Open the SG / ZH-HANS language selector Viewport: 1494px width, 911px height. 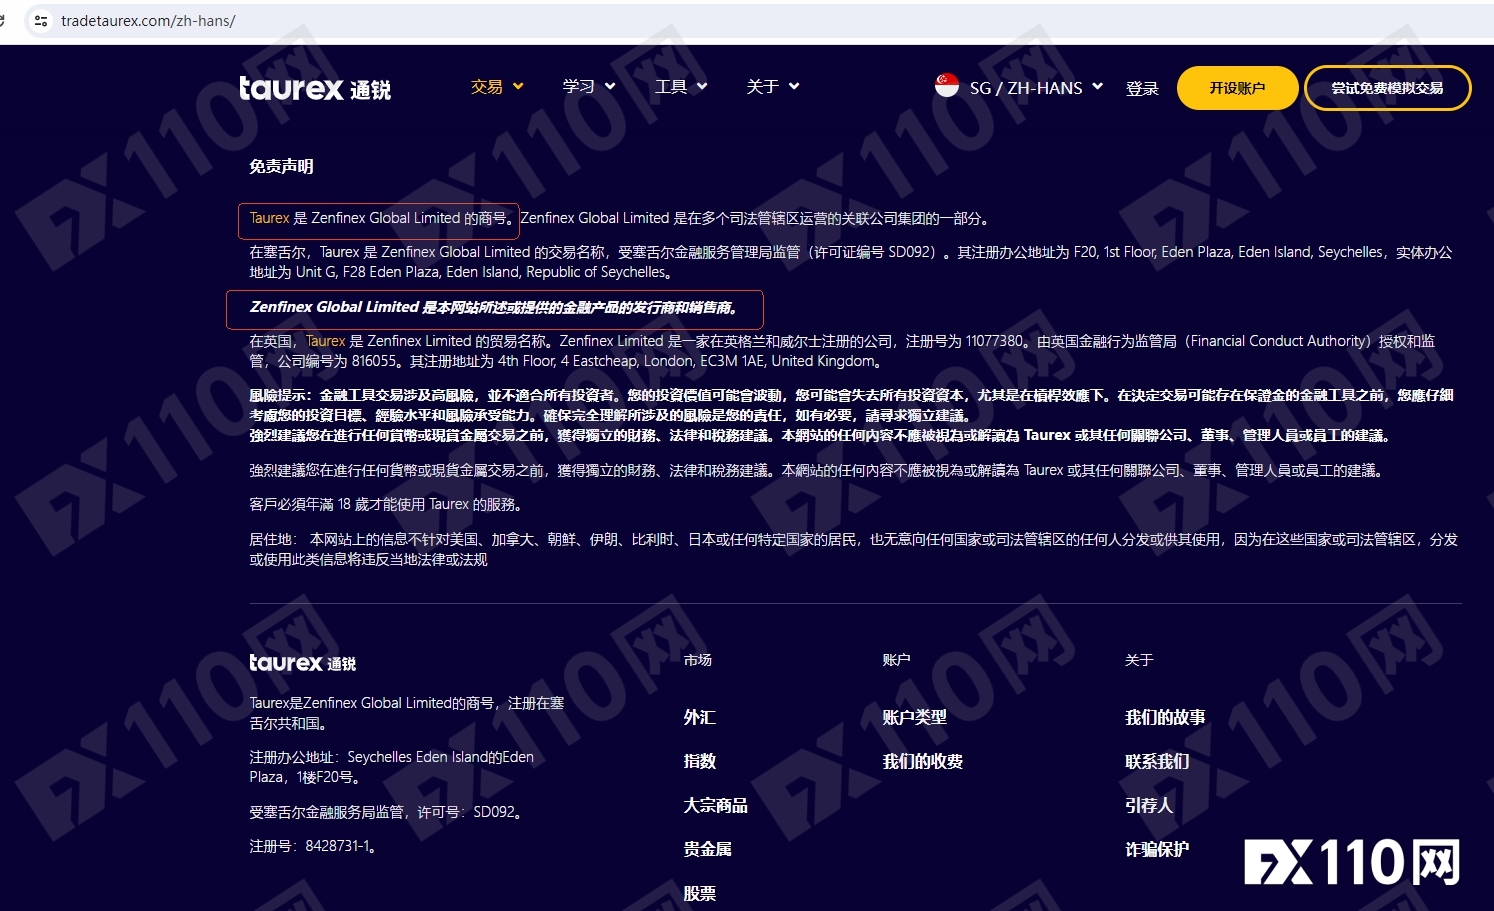[x=1036, y=88]
